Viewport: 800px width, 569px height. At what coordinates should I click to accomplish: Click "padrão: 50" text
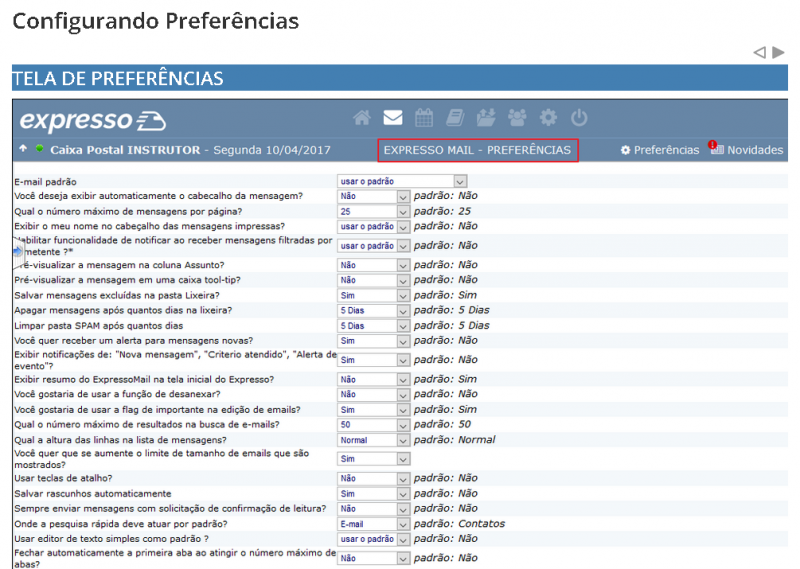442,425
